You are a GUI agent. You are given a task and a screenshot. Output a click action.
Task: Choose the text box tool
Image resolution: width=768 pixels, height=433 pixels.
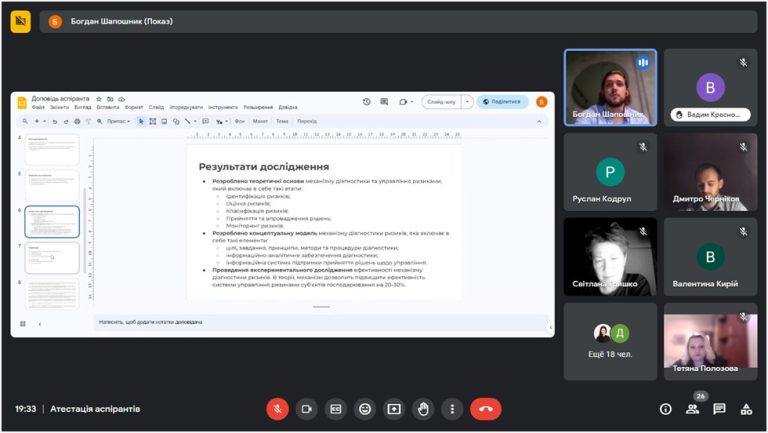(x=153, y=121)
